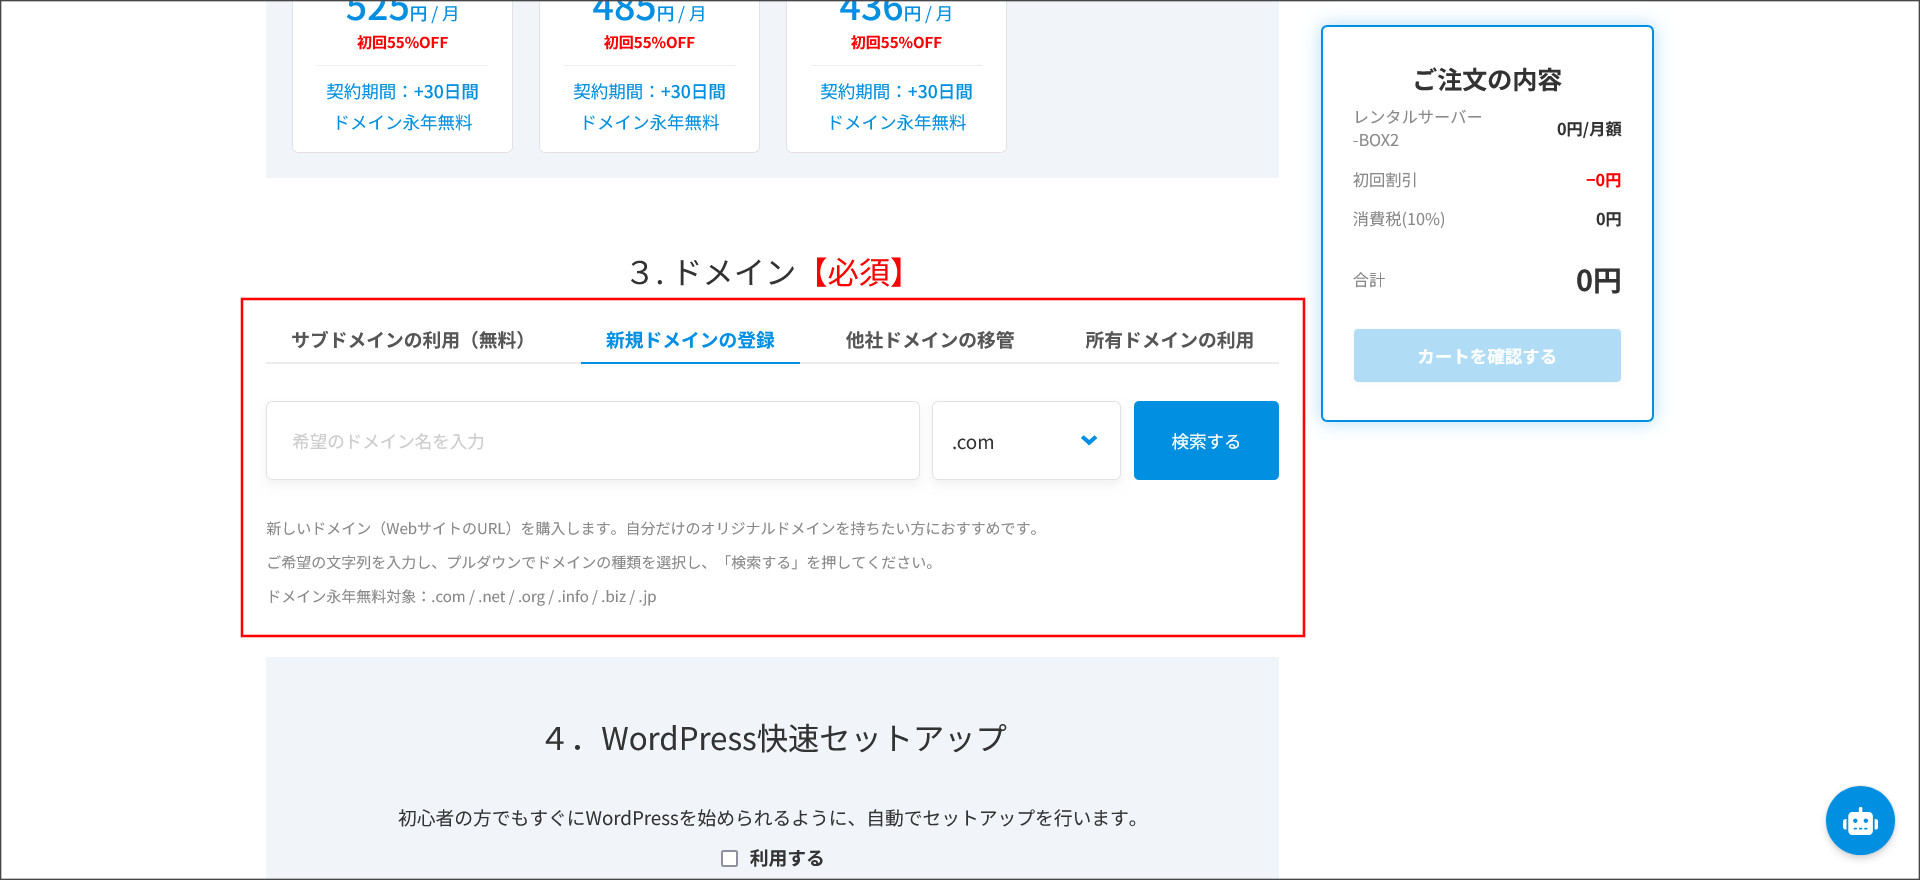Image resolution: width=1920 pixels, height=880 pixels.
Task: Click the chevron arrow beside .com
Action: (x=1089, y=441)
